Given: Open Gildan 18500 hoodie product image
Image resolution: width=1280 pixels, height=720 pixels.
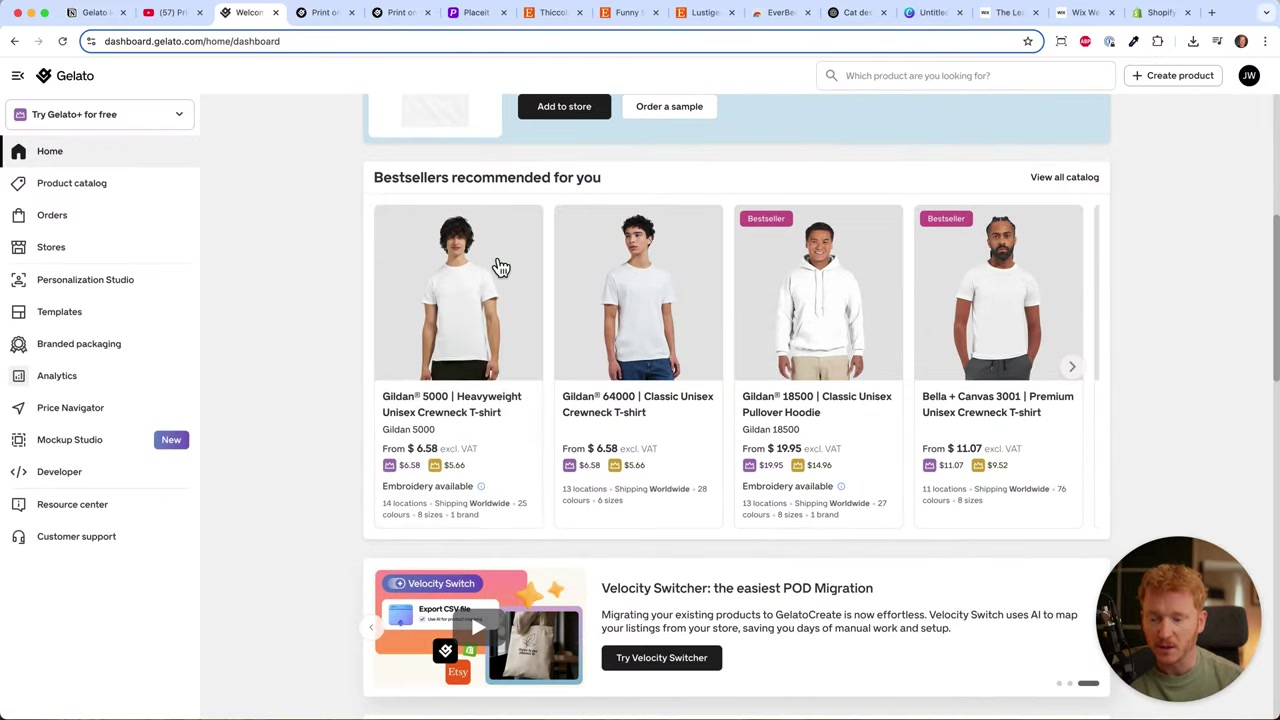Looking at the screenshot, I should point(818,293).
